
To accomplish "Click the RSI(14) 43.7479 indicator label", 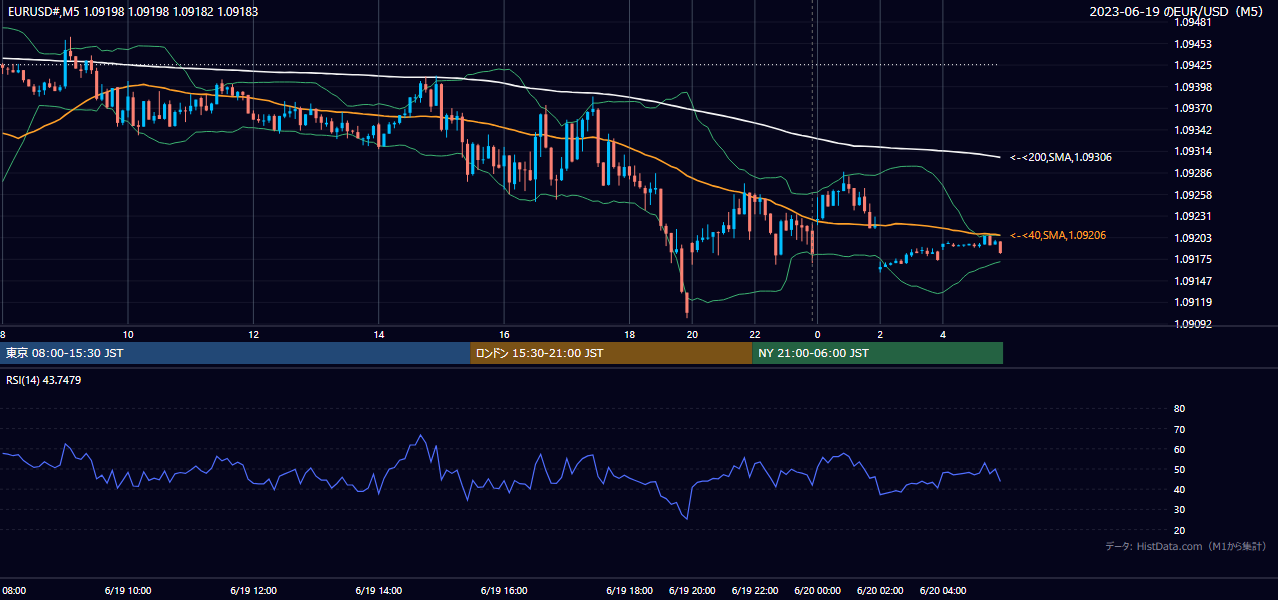I will (x=44, y=380).
